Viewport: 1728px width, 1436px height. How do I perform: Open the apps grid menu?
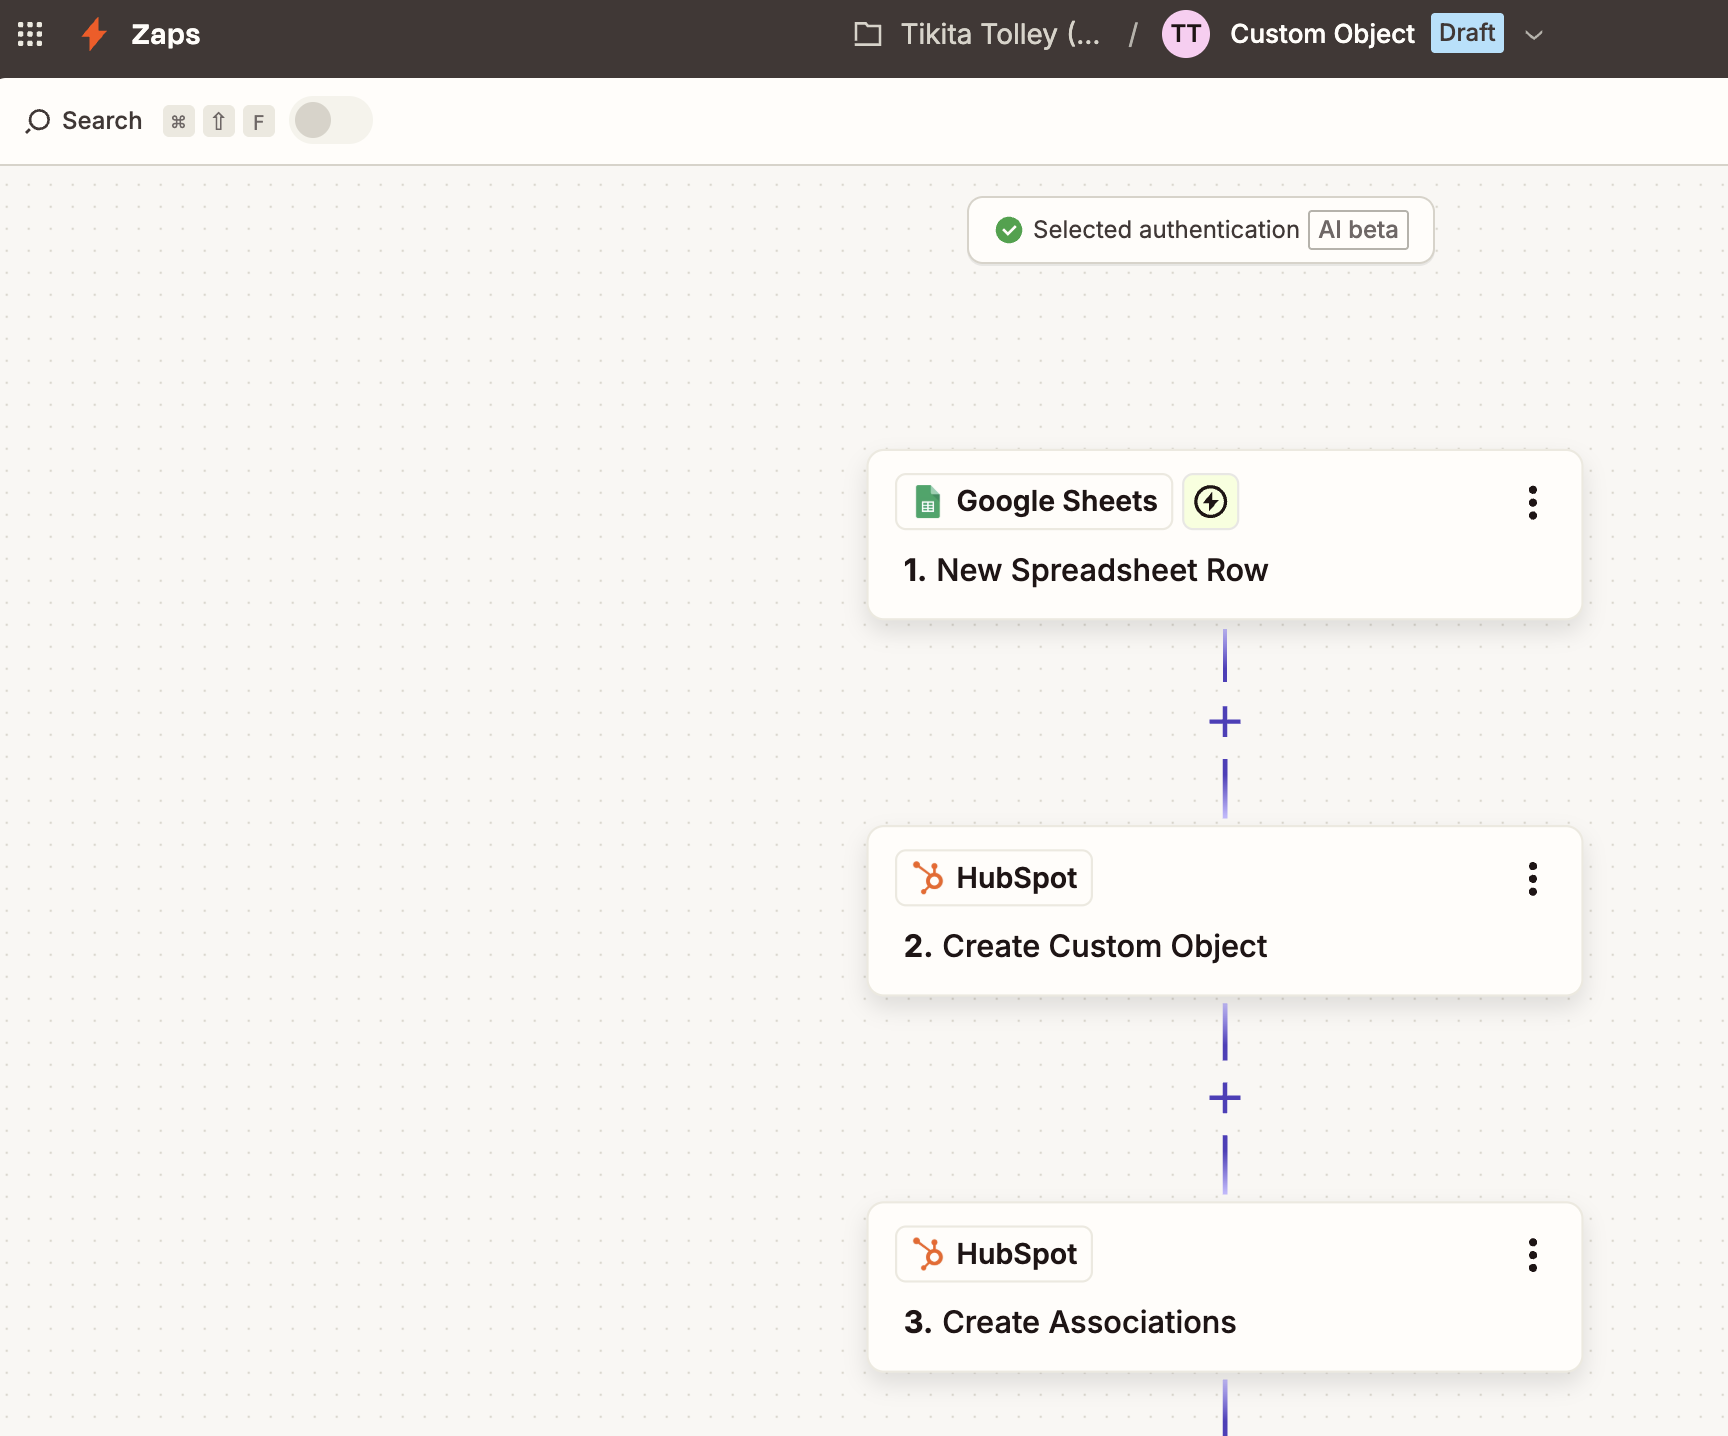(30, 34)
